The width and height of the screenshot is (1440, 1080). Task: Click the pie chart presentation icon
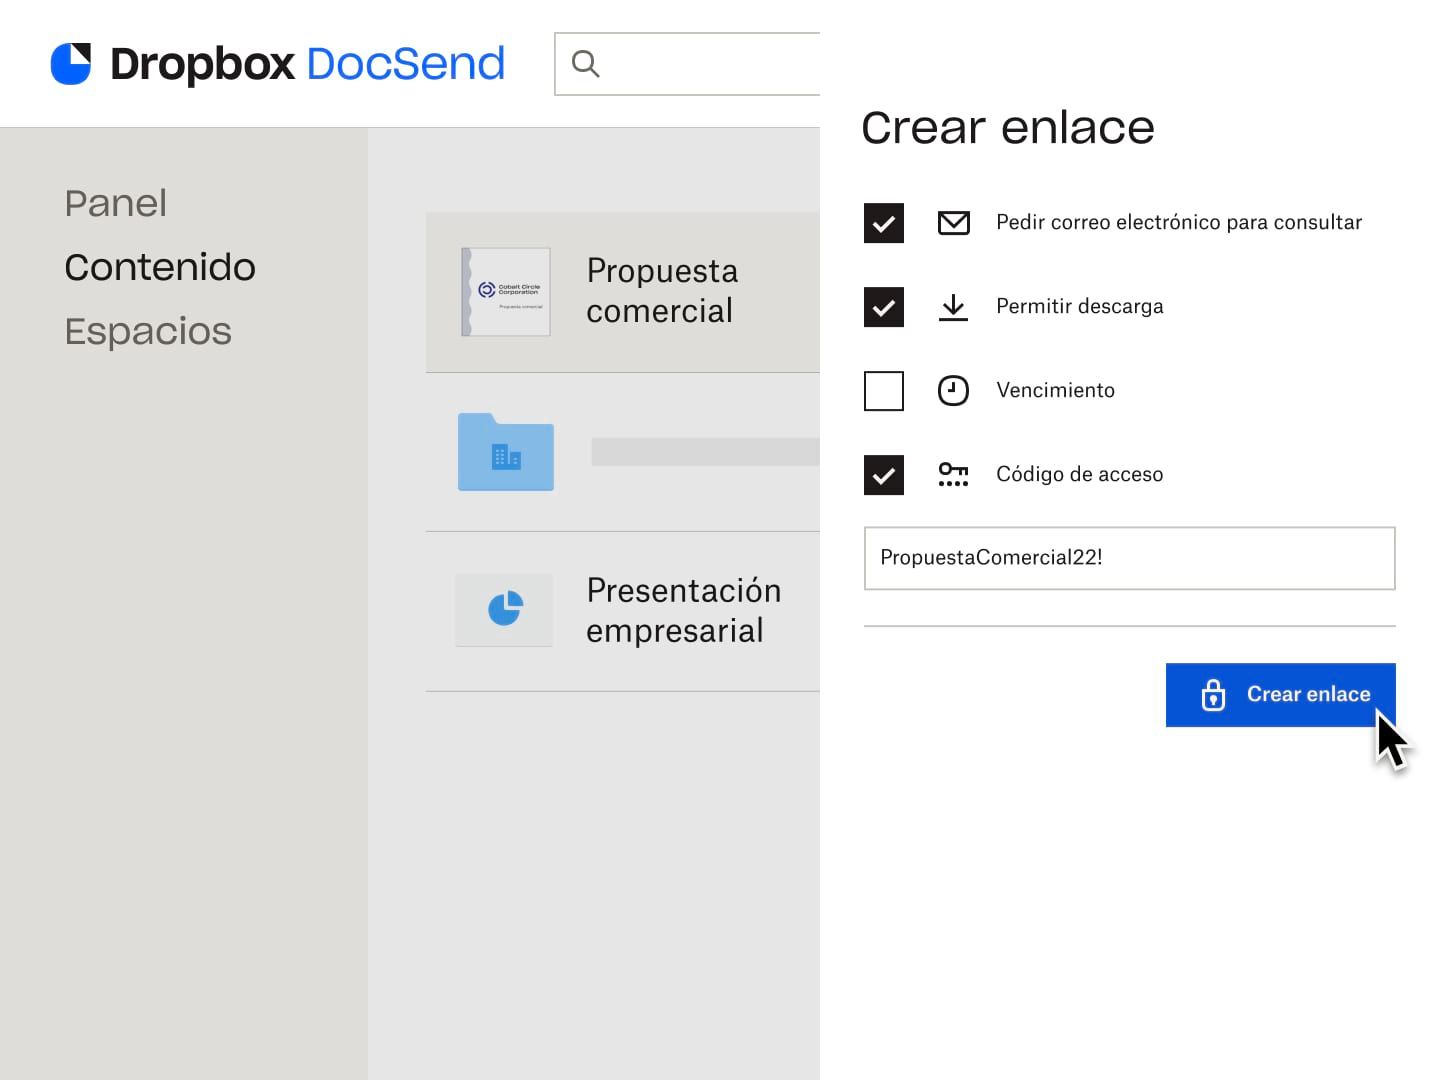[505, 608]
